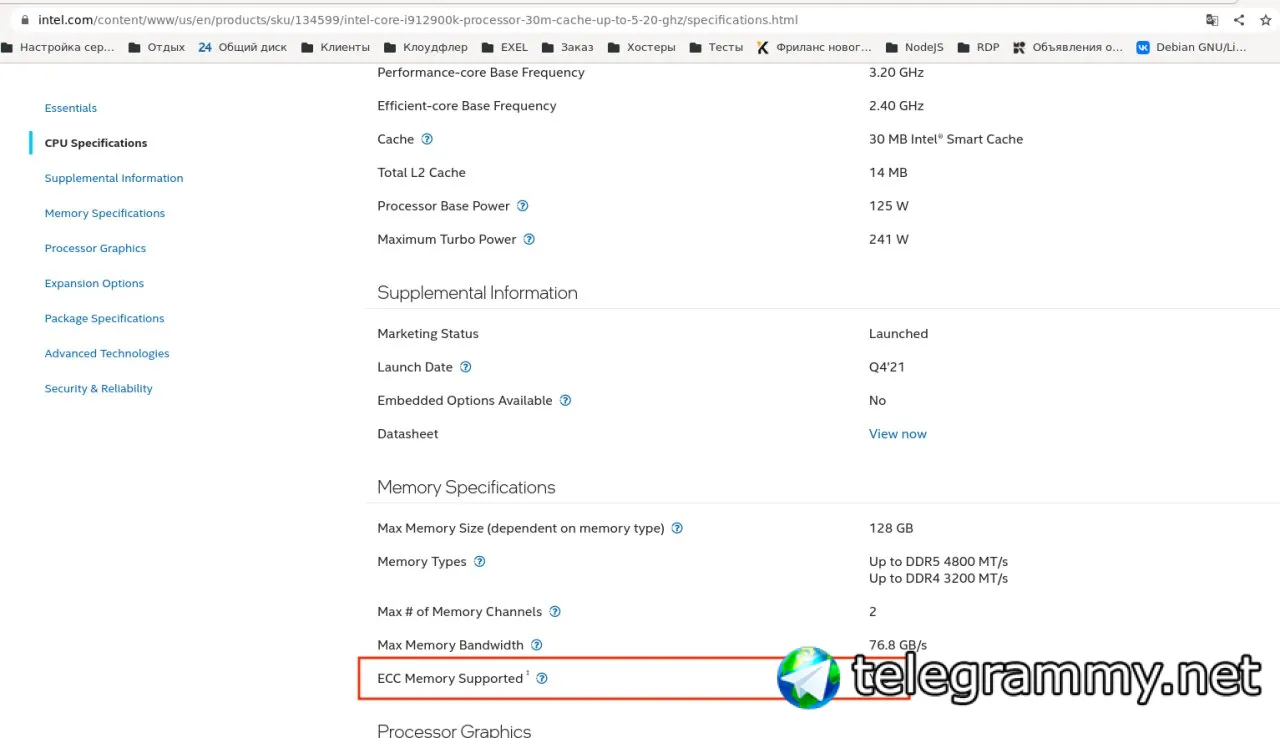Click the Launch Date help icon
This screenshot has height=738, width=1280.
coord(465,367)
